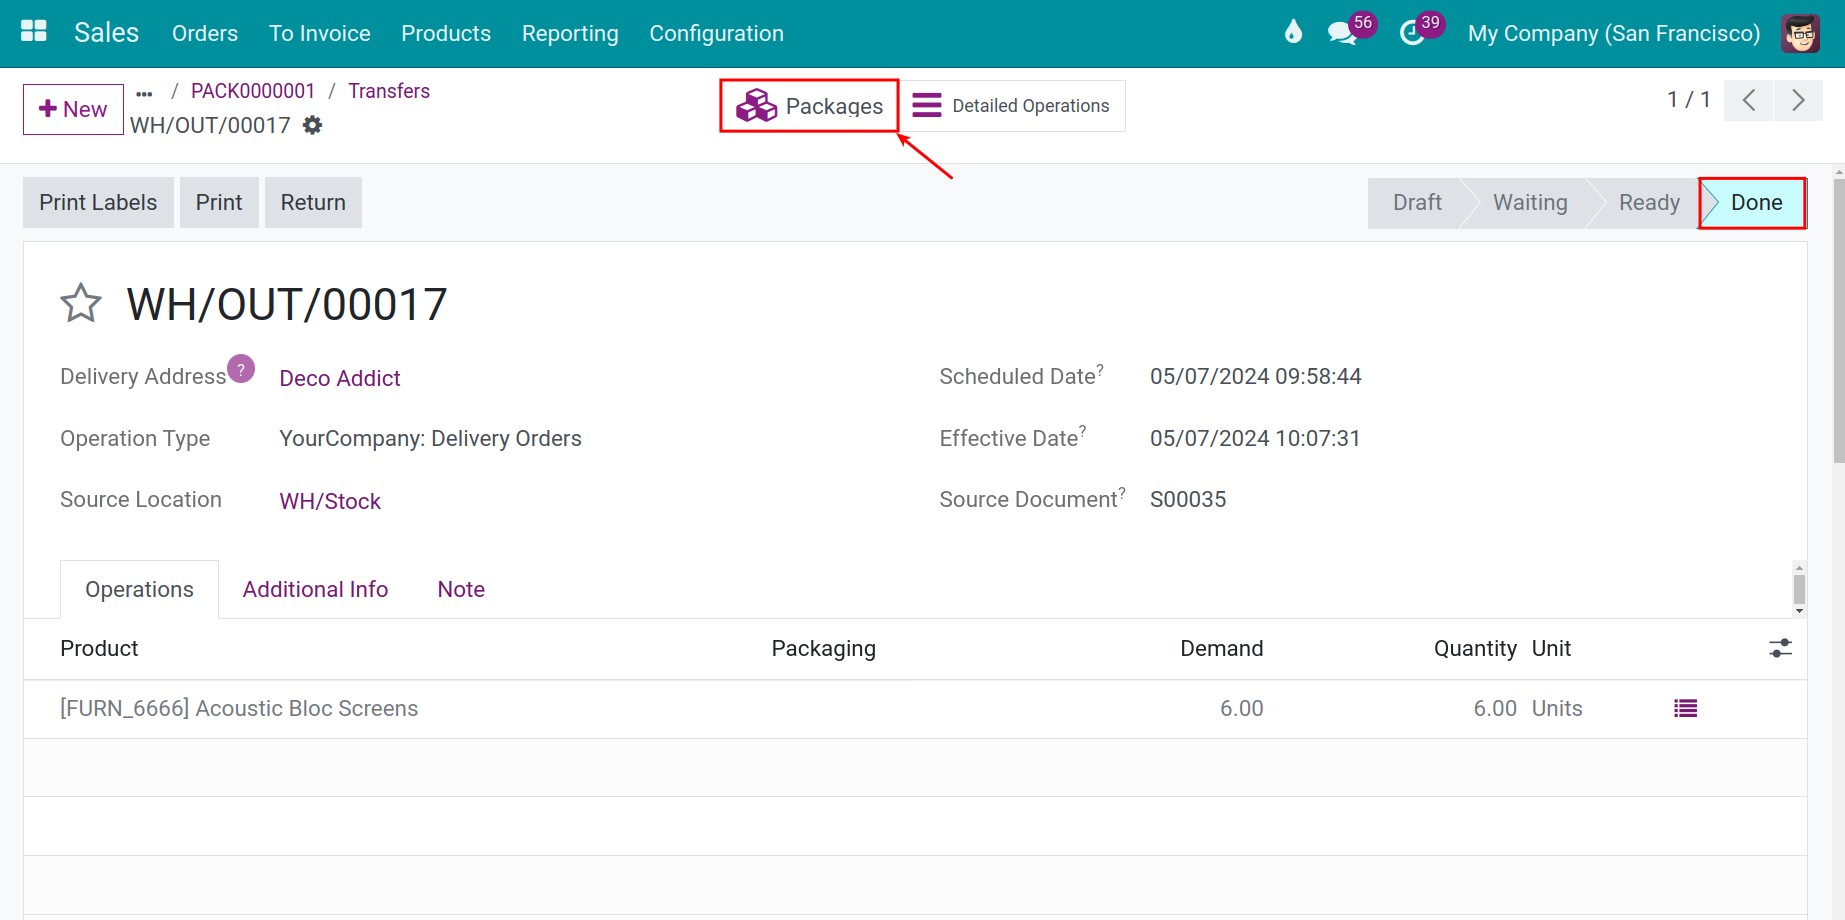Expand the breadcrumb ellipsis
1845x920 pixels.
tap(145, 93)
